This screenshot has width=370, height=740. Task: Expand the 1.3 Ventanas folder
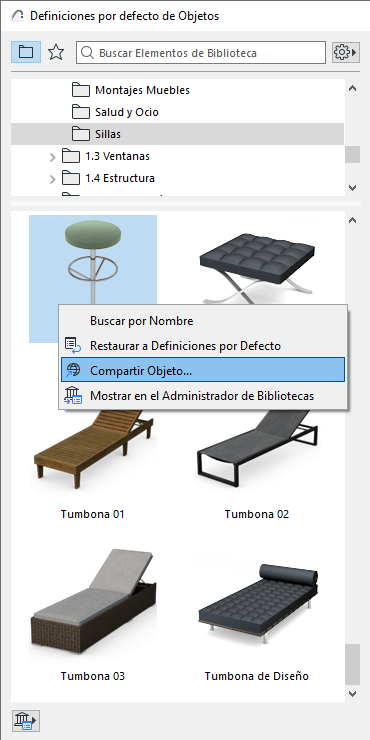(x=52, y=157)
